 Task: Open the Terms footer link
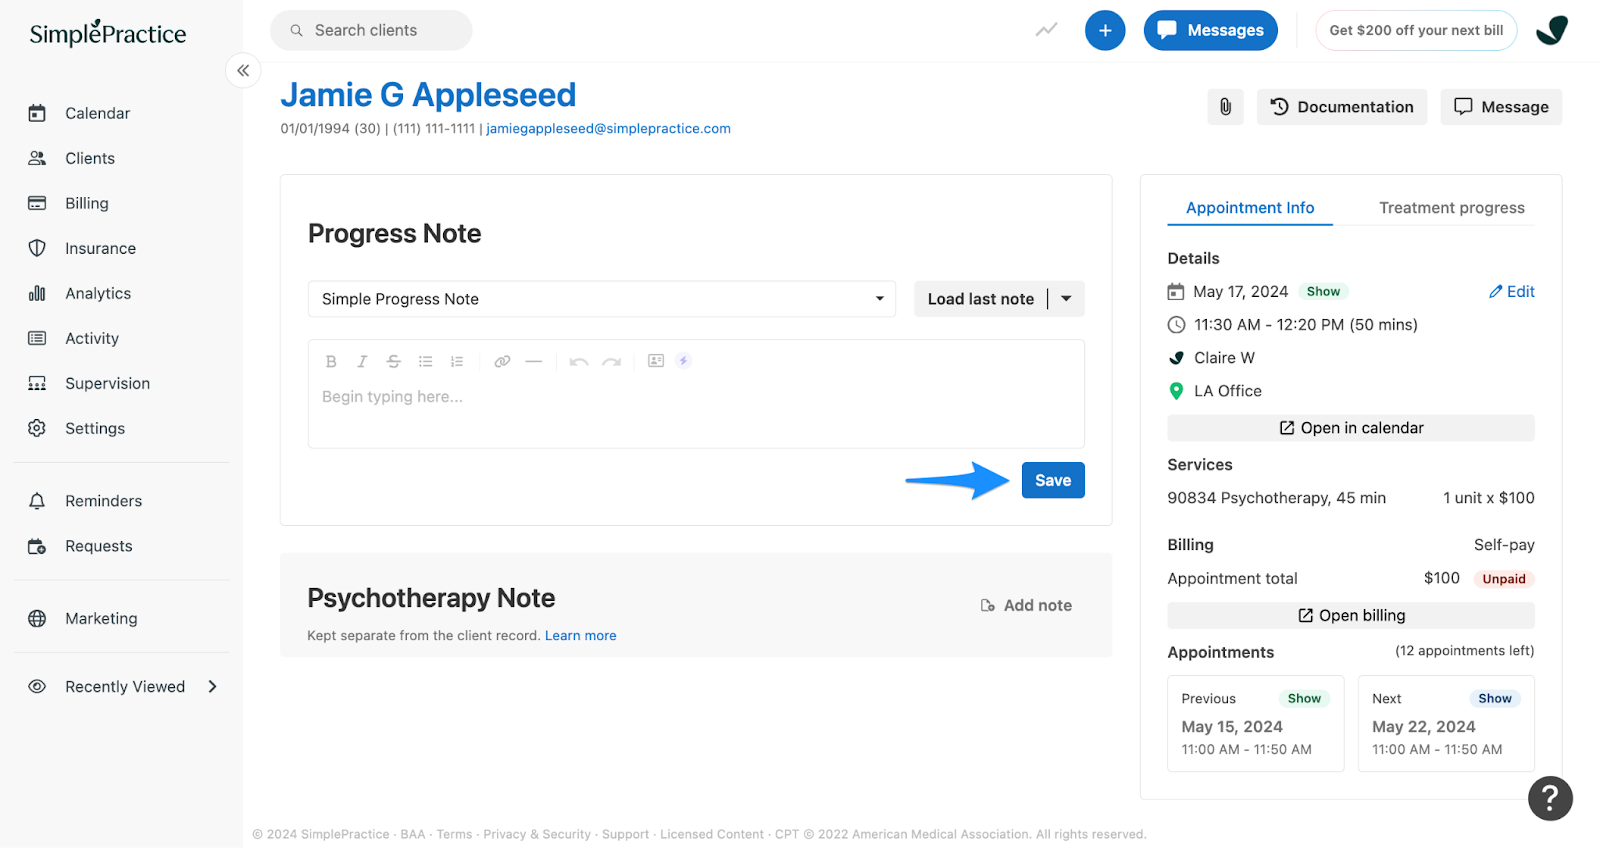tap(454, 834)
